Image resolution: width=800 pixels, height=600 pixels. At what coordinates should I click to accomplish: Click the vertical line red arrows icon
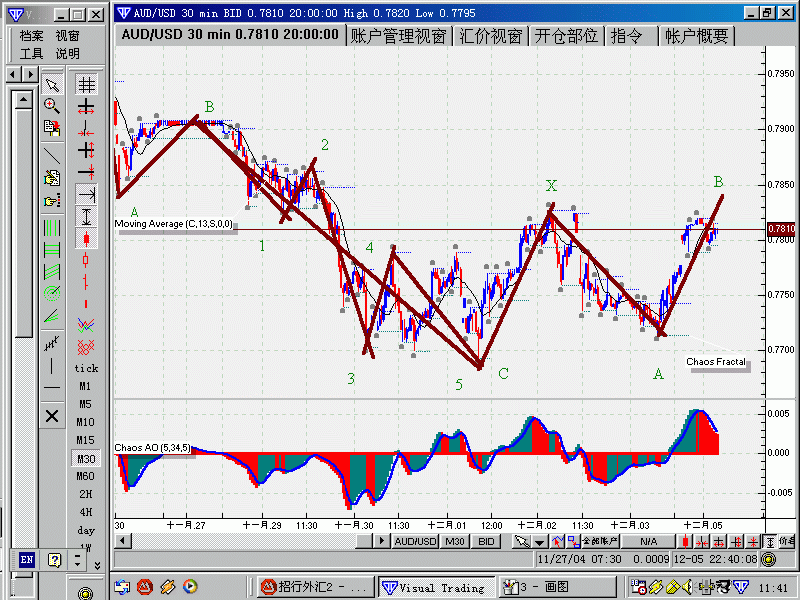86,128
